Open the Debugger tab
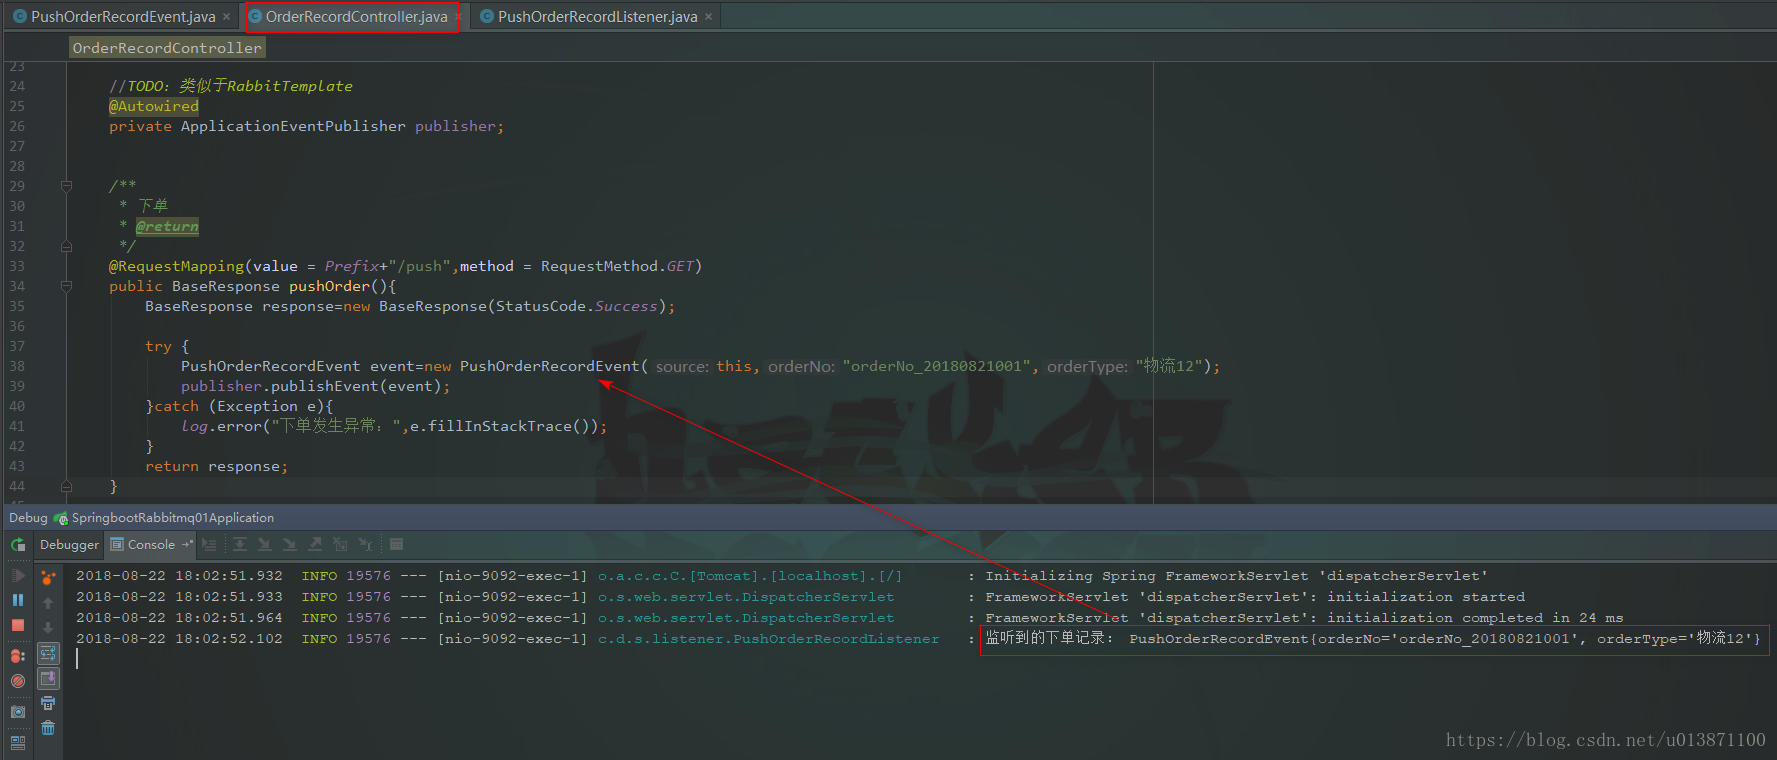 pos(69,545)
